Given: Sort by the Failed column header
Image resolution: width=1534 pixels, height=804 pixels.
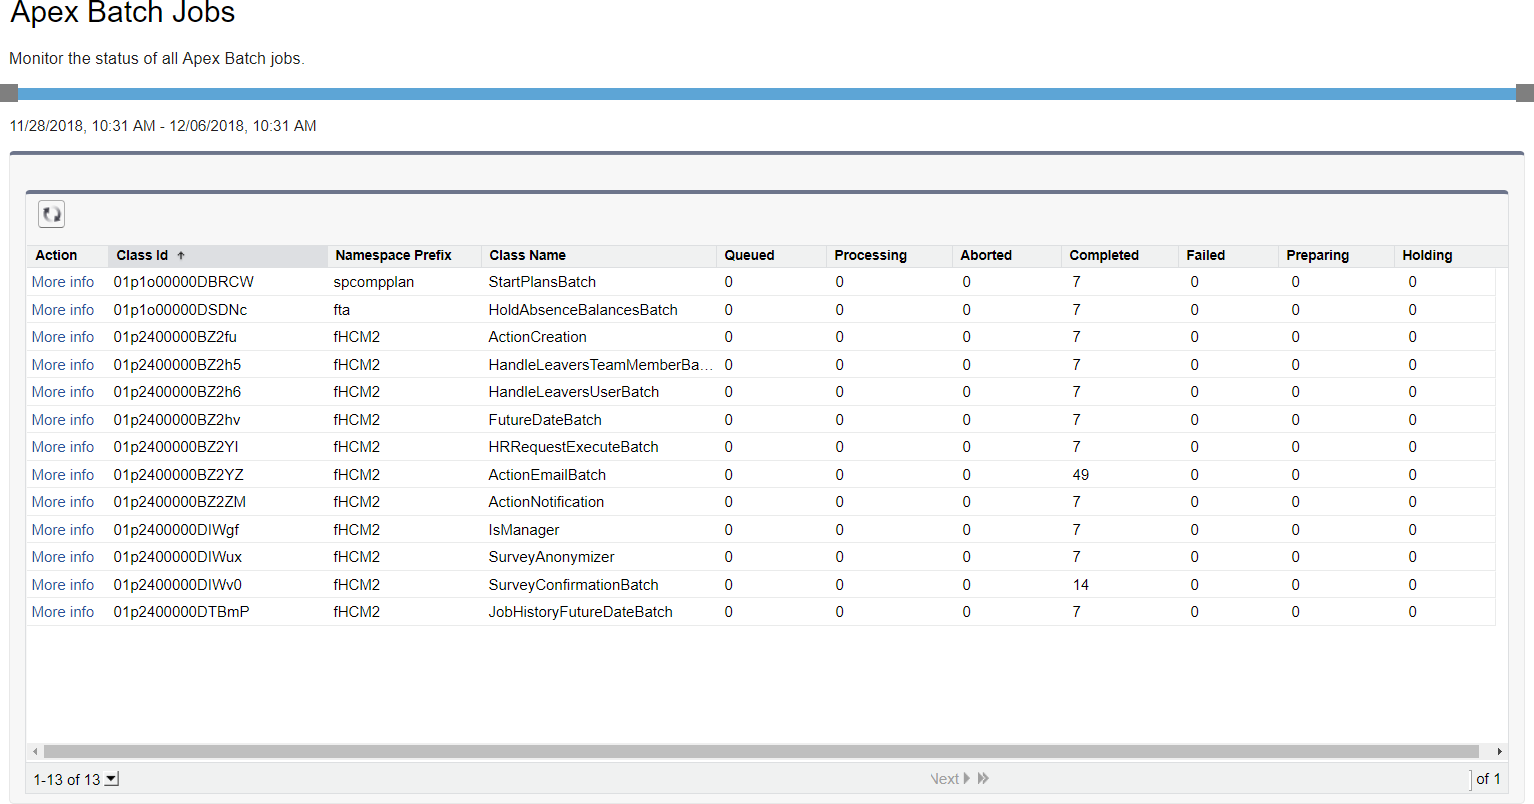Looking at the screenshot, I should (1205, 256).
